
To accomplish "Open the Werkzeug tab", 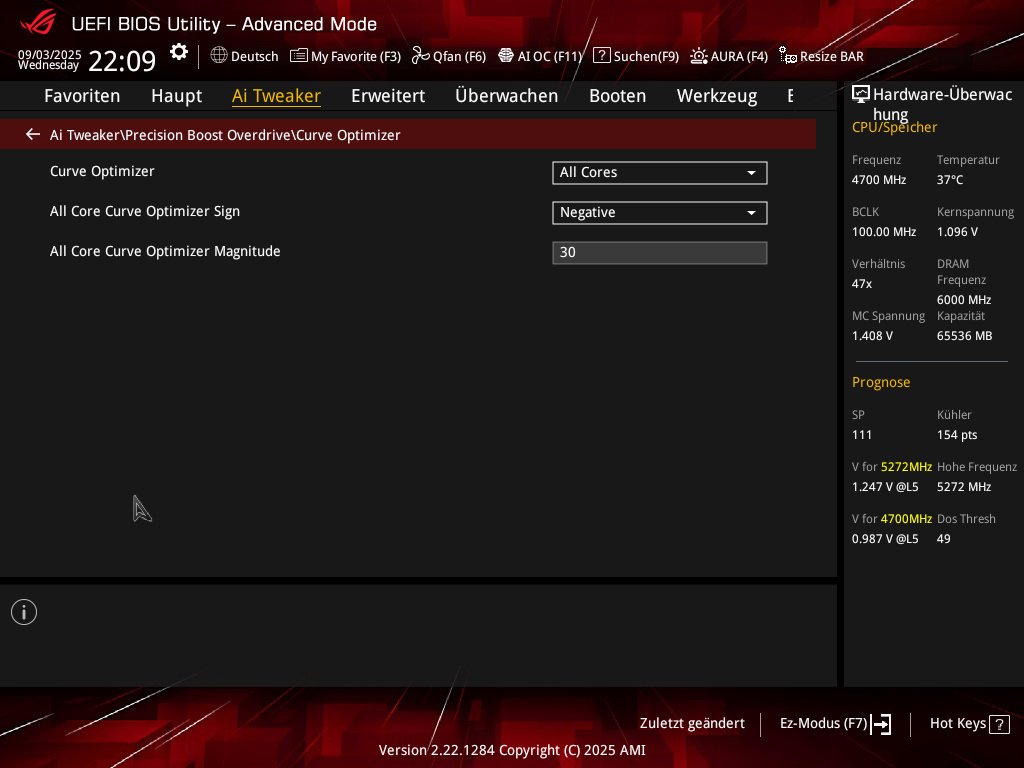I will click(x=717, y=96).
